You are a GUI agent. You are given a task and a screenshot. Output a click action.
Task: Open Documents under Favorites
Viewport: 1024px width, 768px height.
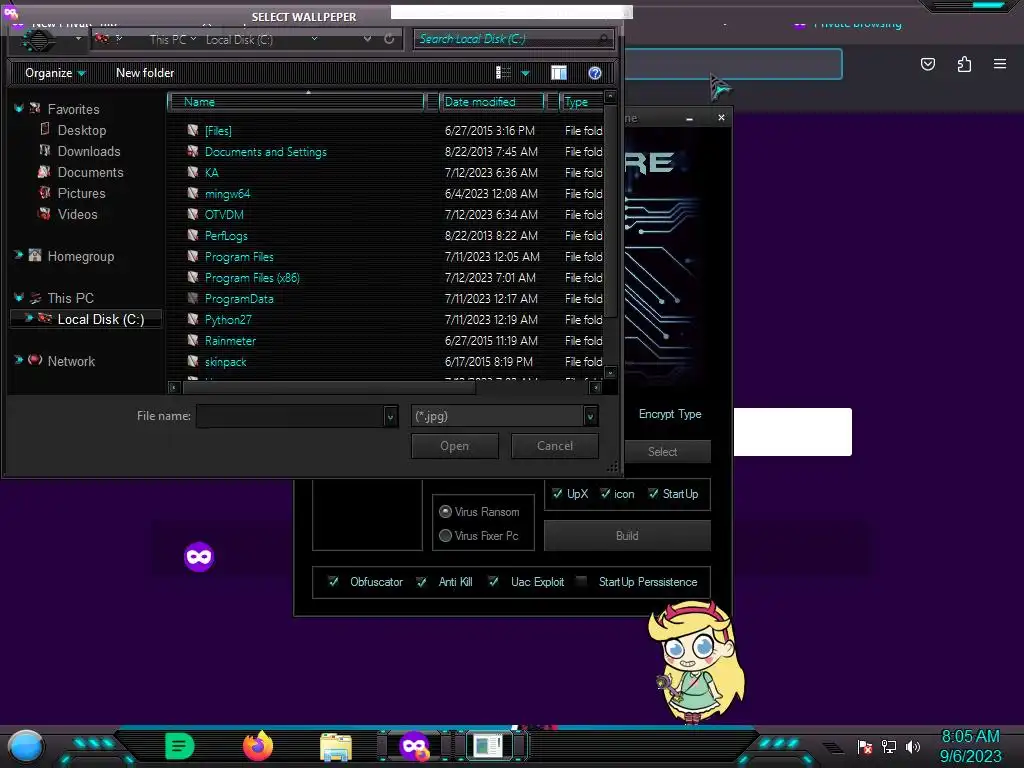pyautogui.click(x=90, y=172)
